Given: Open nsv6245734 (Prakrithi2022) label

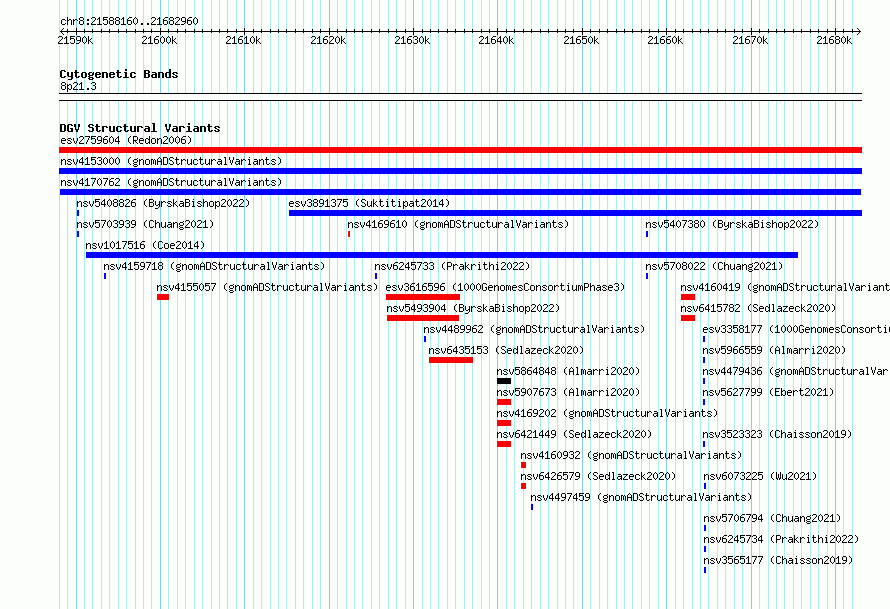Looking at the screenshot, I should (781, 539).
